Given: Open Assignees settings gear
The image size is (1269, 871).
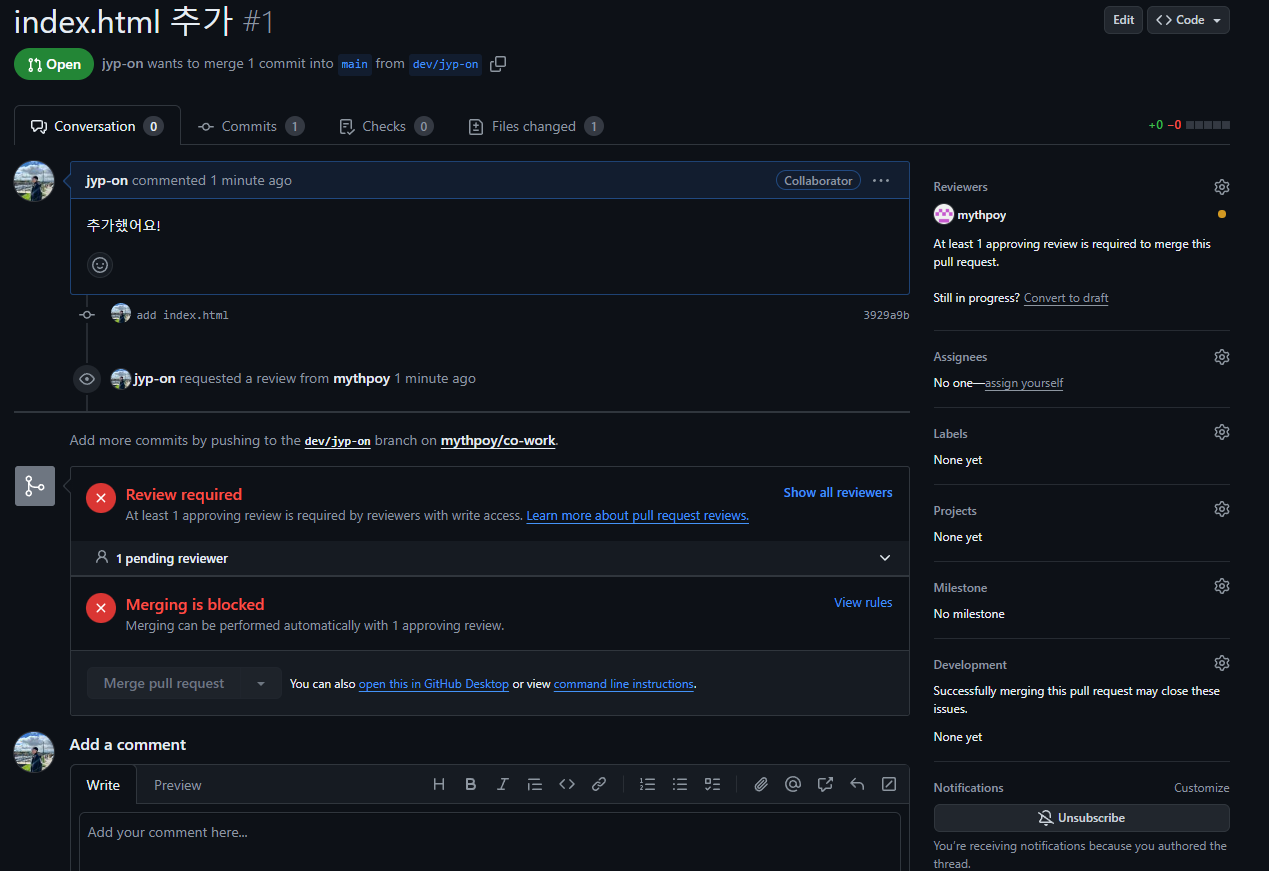Looking at the screenshot, I should (x=1221, y=357).
